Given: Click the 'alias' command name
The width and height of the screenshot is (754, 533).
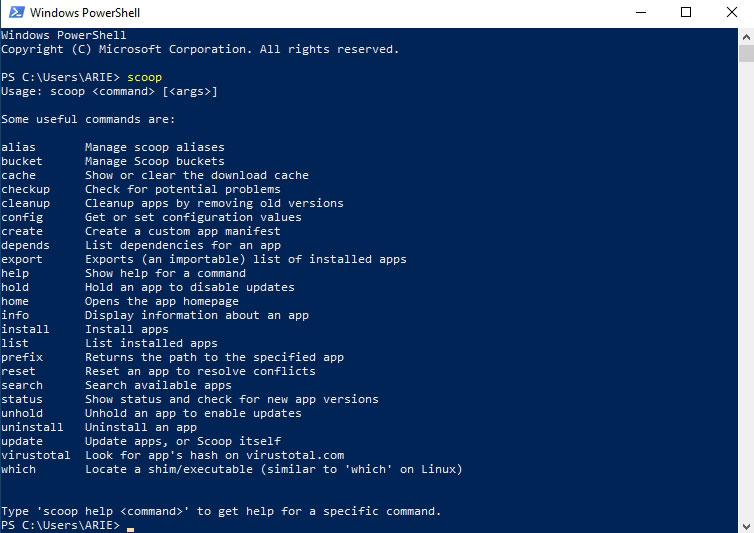Looking at the screenshot, I should (x=18, y=147).
